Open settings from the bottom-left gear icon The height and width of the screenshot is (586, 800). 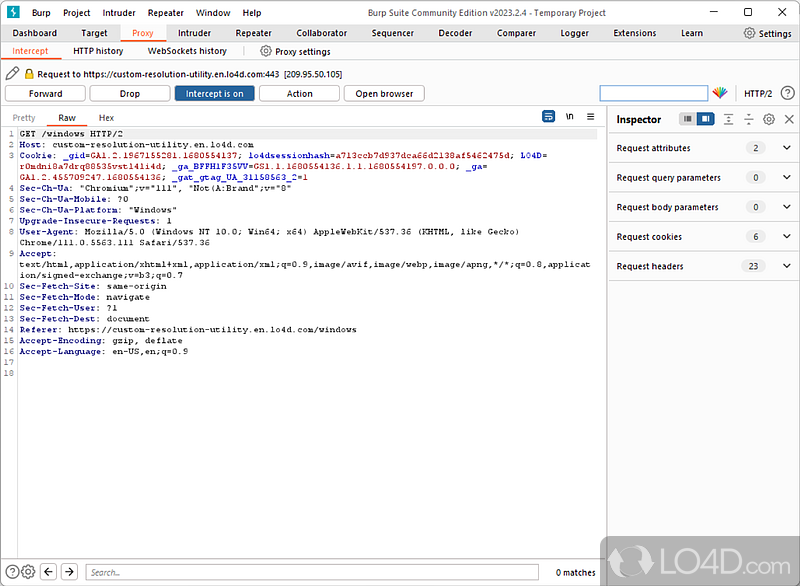click(27, 572)
